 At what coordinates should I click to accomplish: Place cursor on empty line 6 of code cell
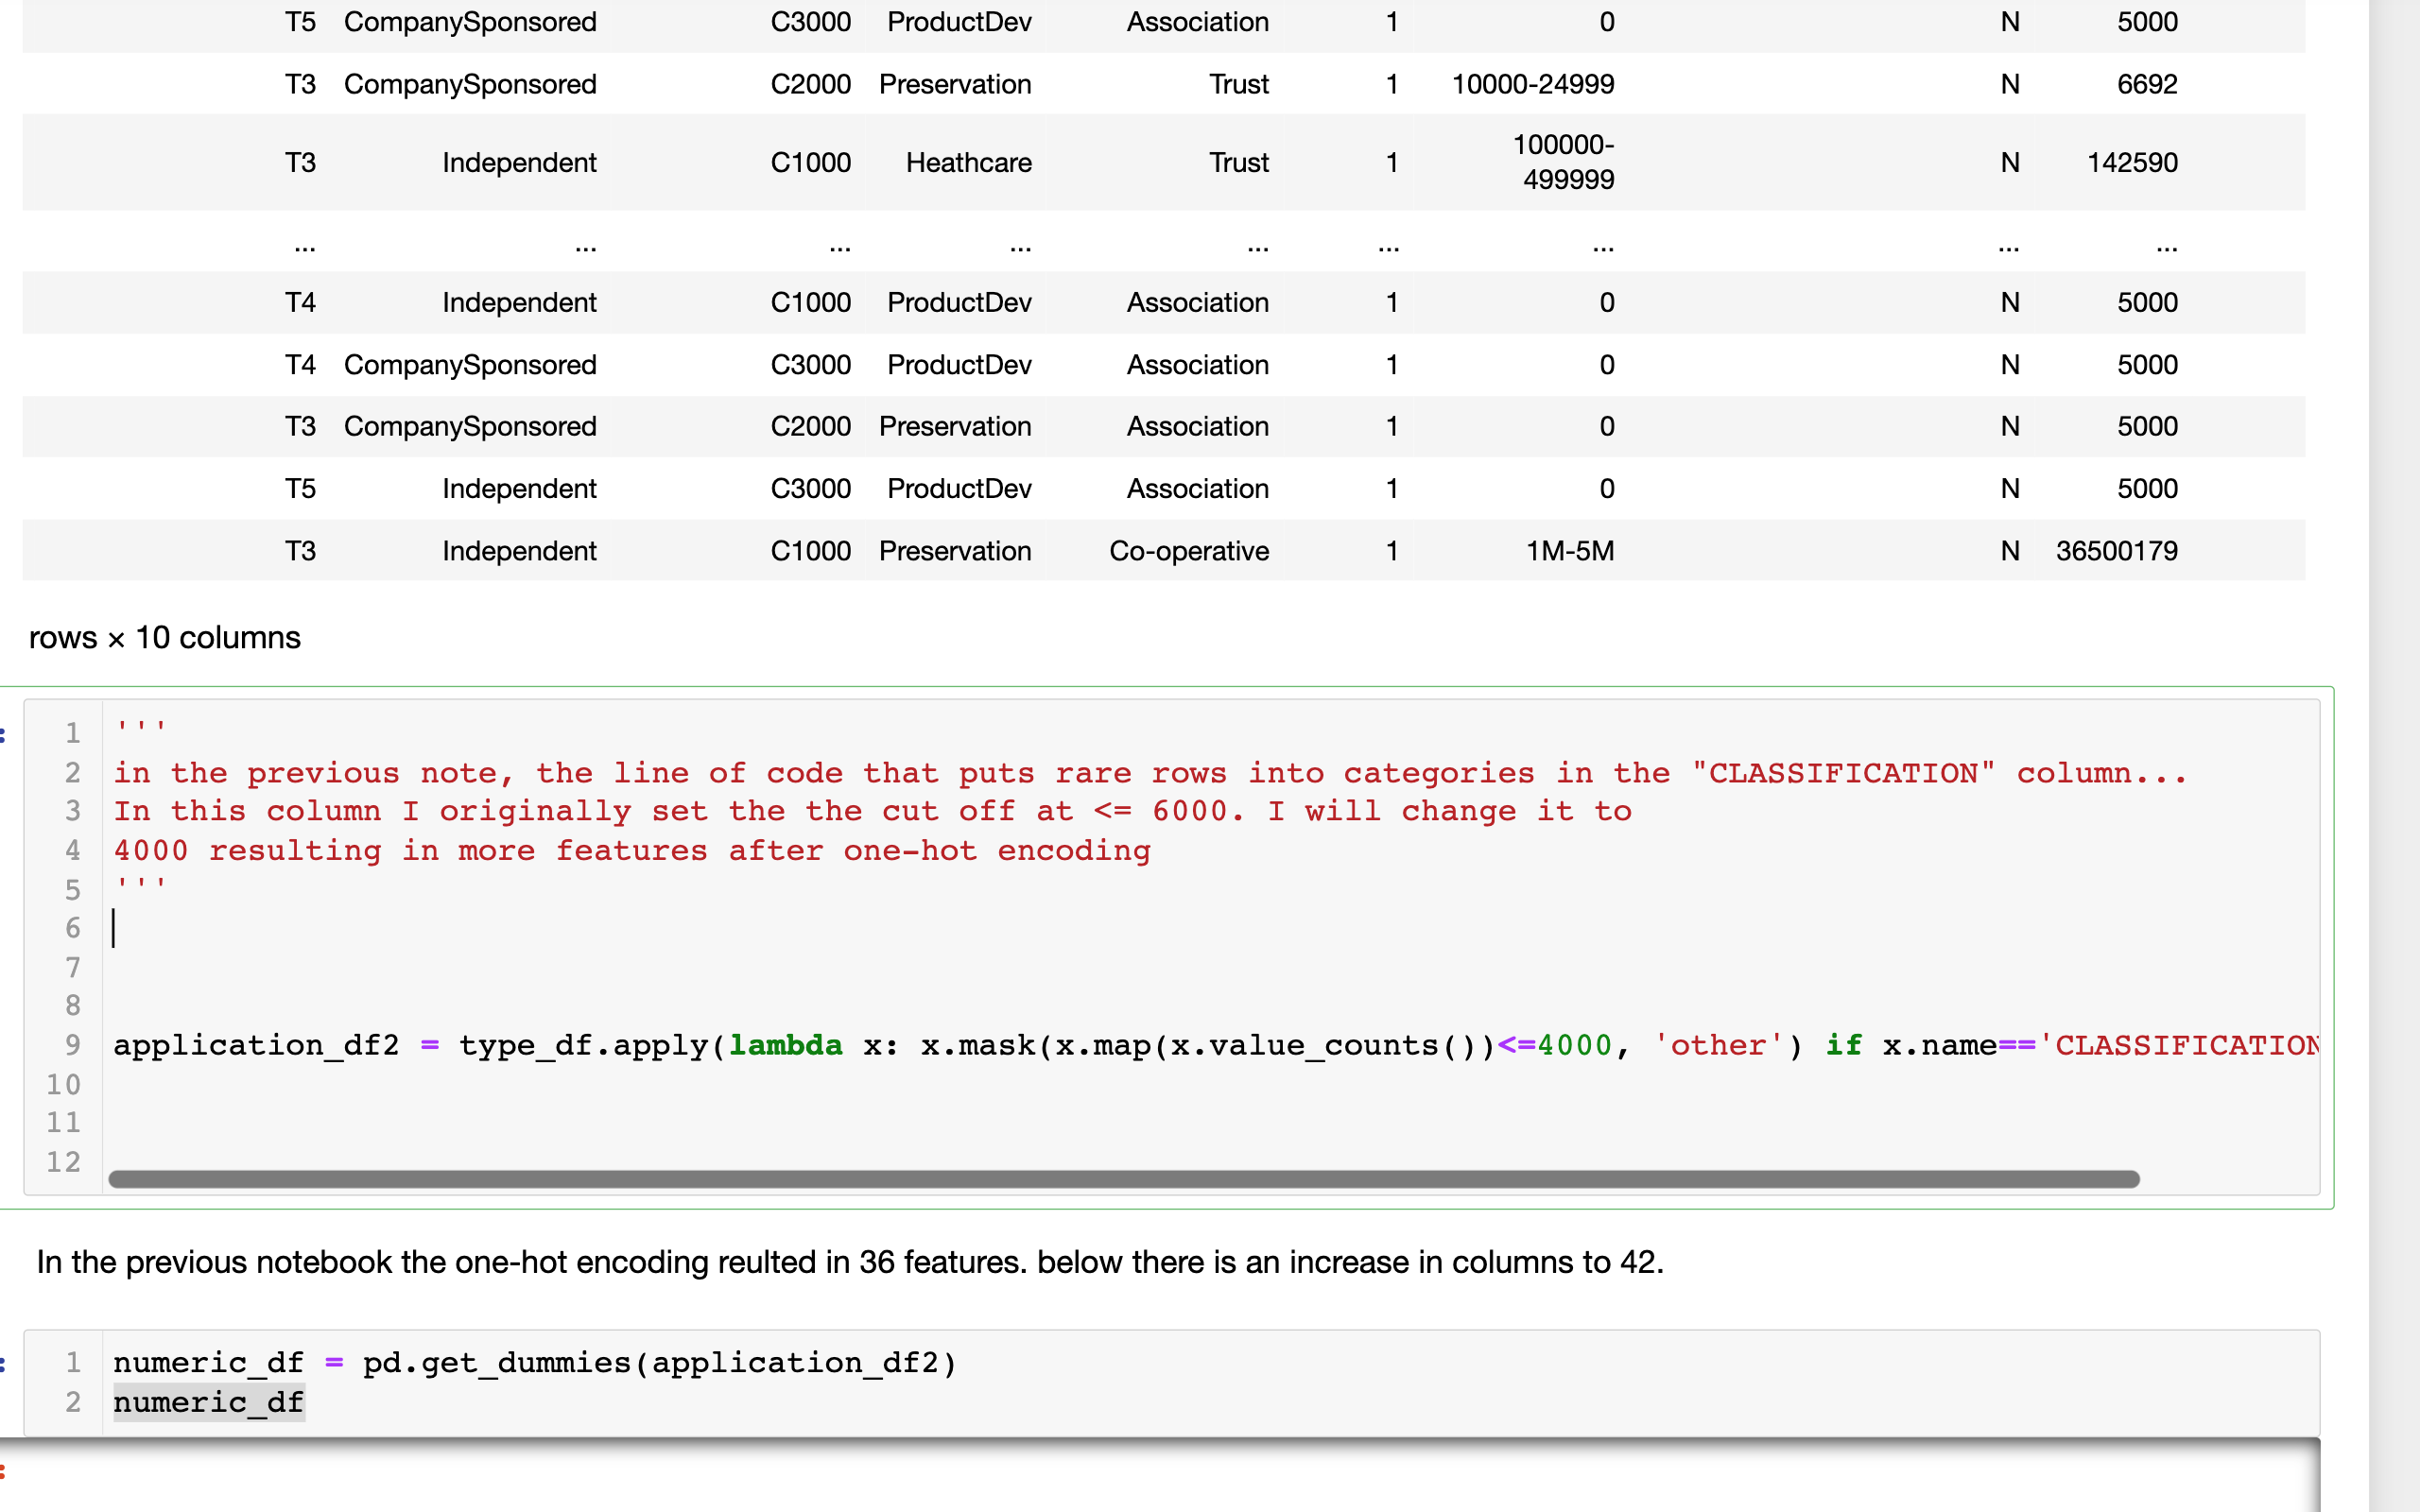[x=1210, y=928]
